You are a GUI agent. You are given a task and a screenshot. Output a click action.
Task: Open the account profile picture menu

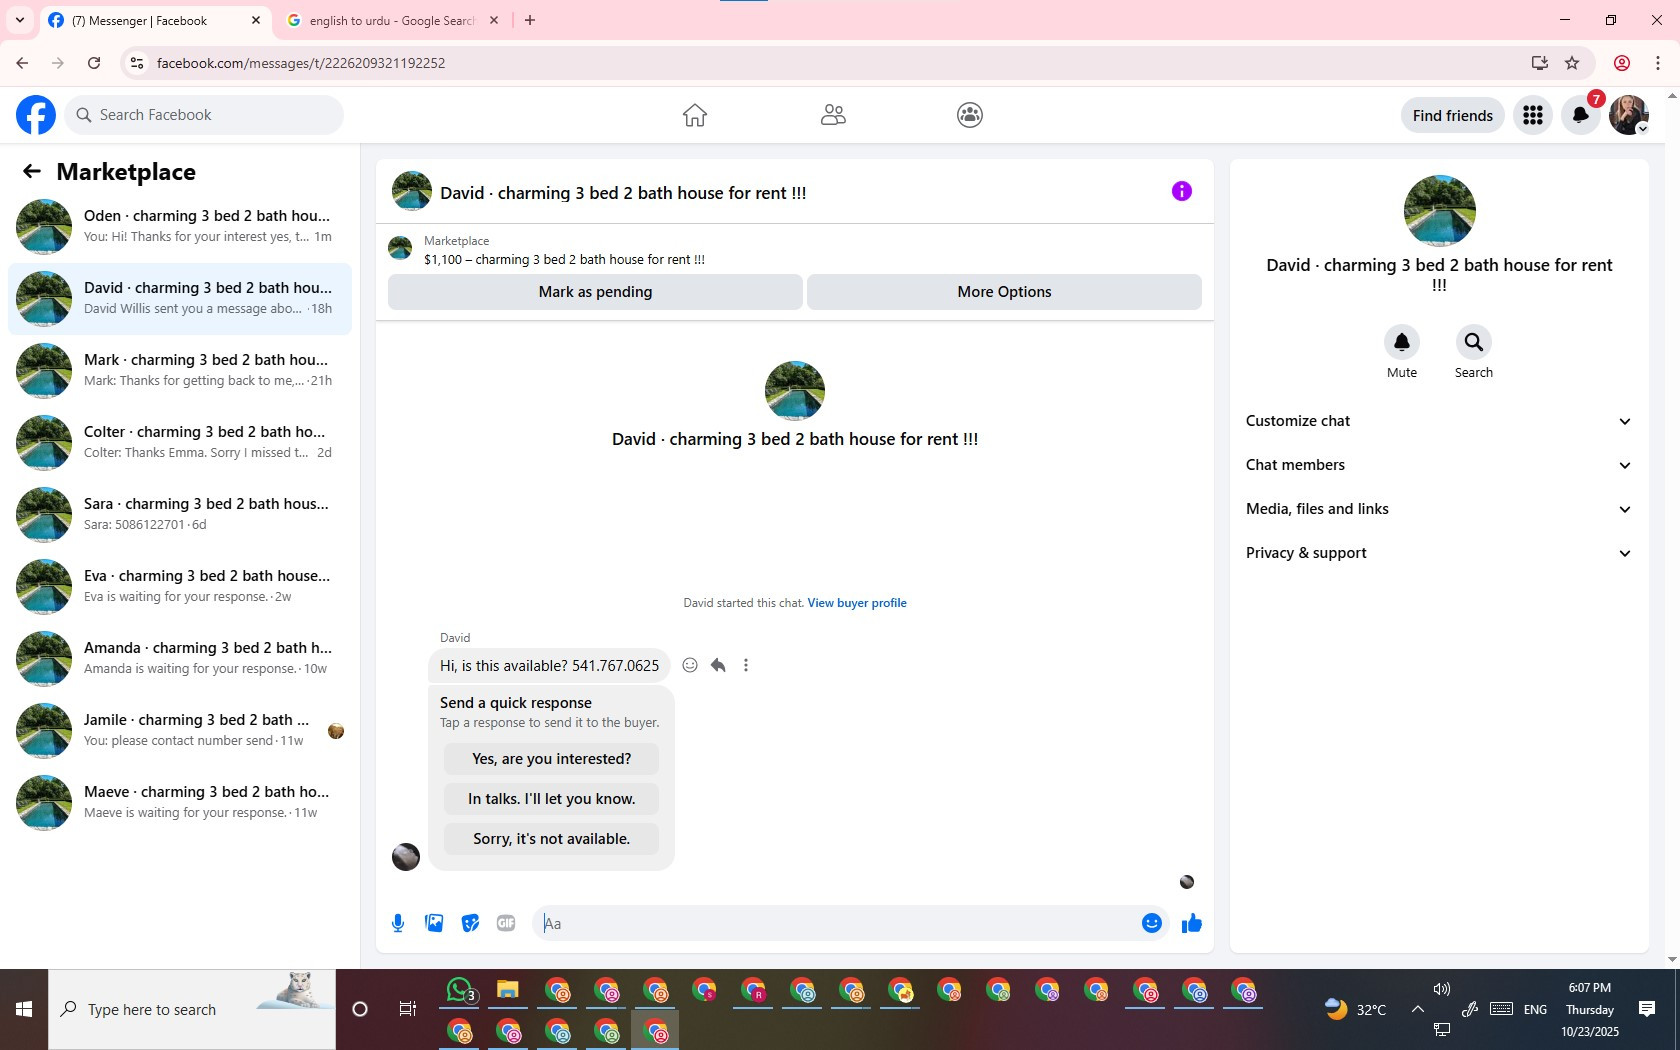click(x=1628, y=115)
